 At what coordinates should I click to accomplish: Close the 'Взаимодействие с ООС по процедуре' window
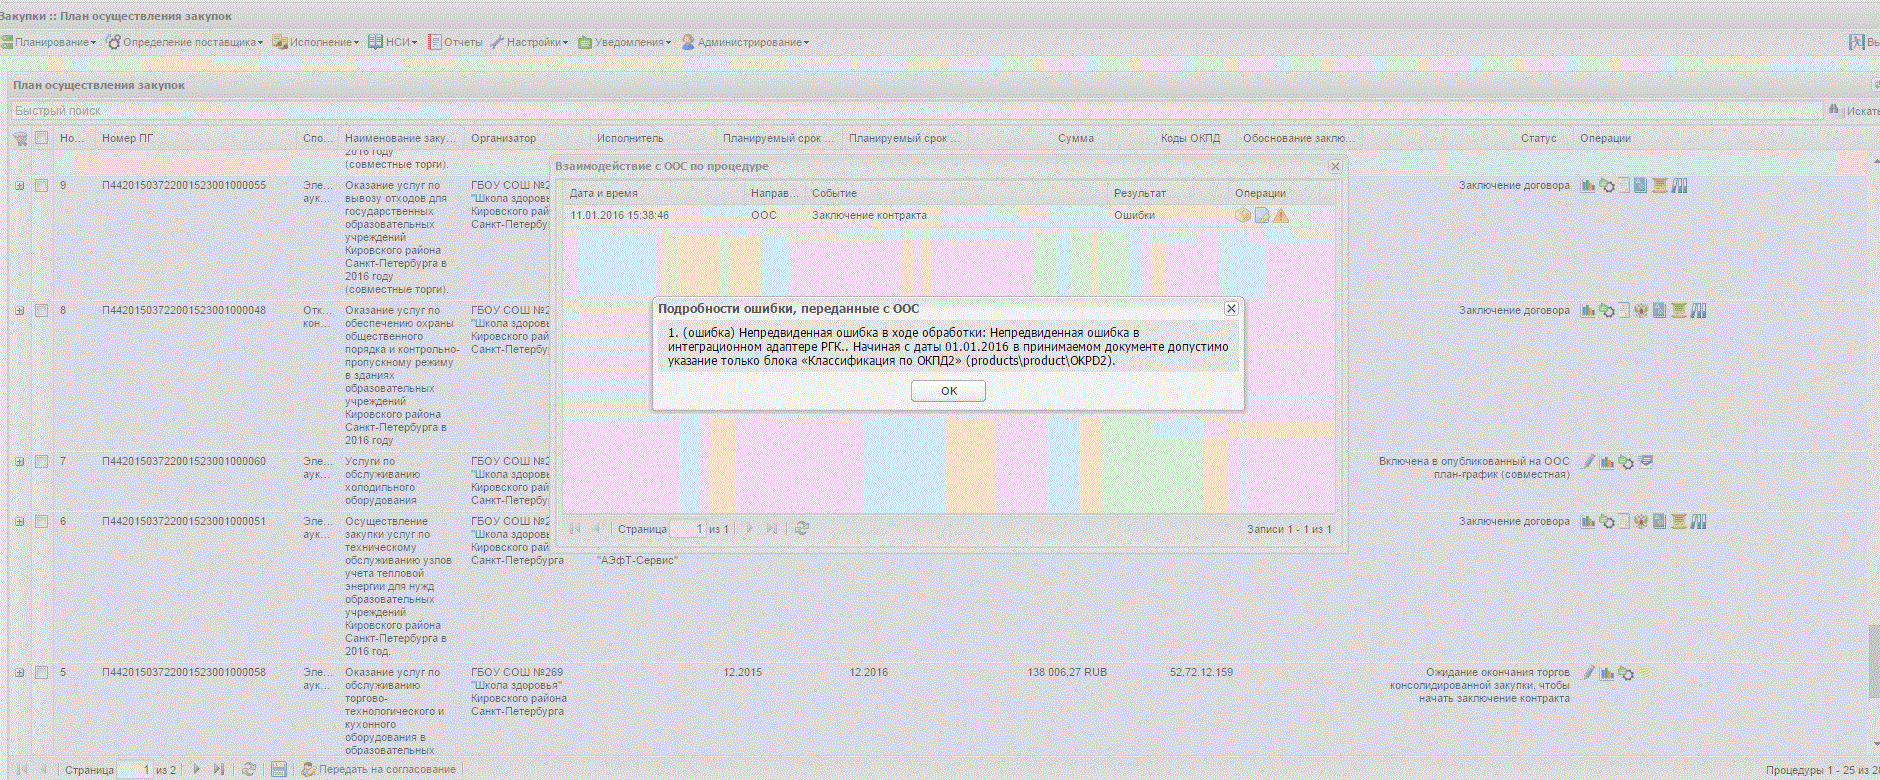(1335, 166)
